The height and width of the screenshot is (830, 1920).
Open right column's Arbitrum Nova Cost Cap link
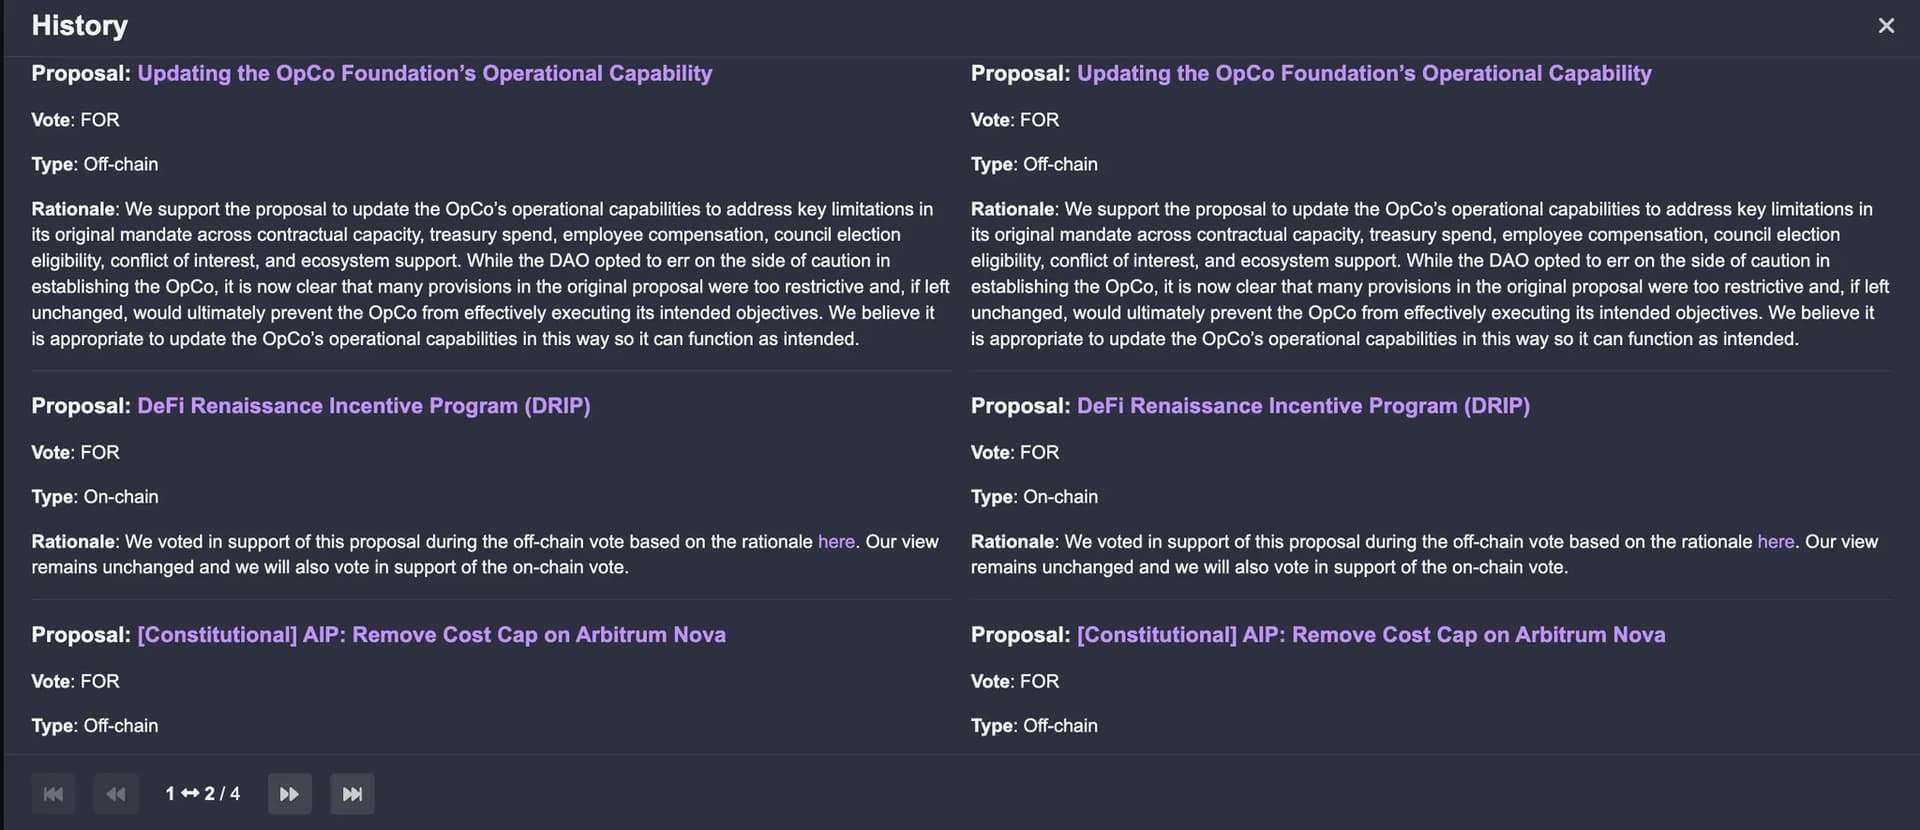tap(1371, 635)
